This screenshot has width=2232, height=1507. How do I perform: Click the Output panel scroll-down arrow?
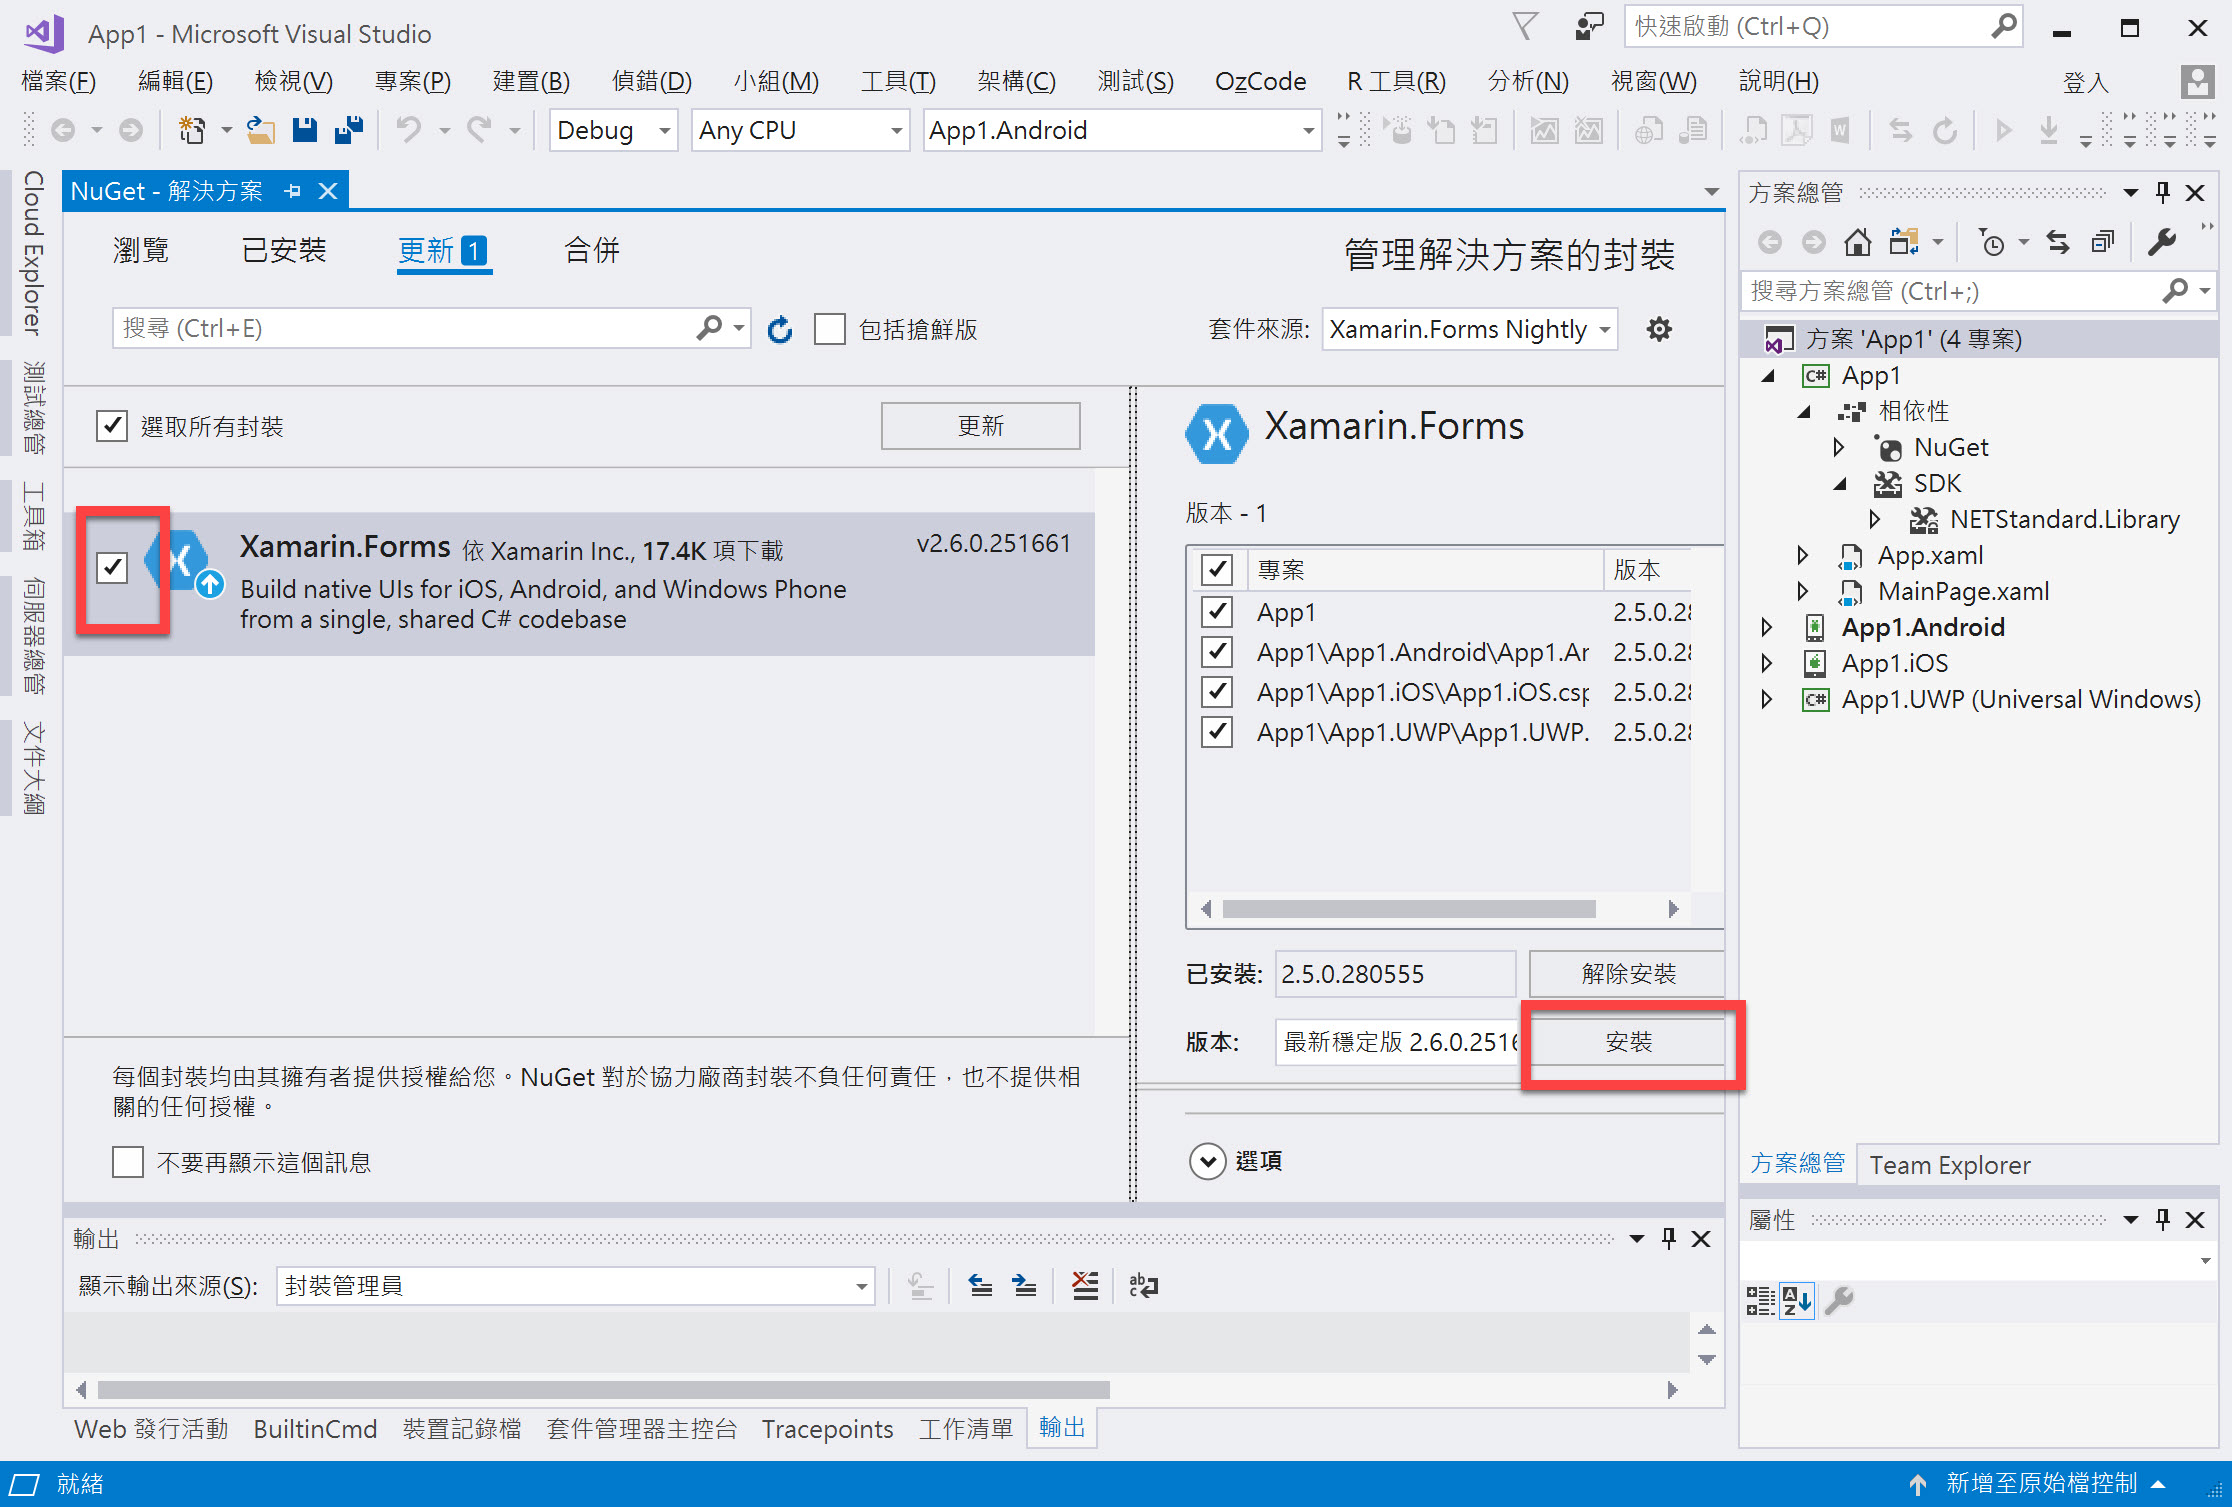(1707, 1360)
